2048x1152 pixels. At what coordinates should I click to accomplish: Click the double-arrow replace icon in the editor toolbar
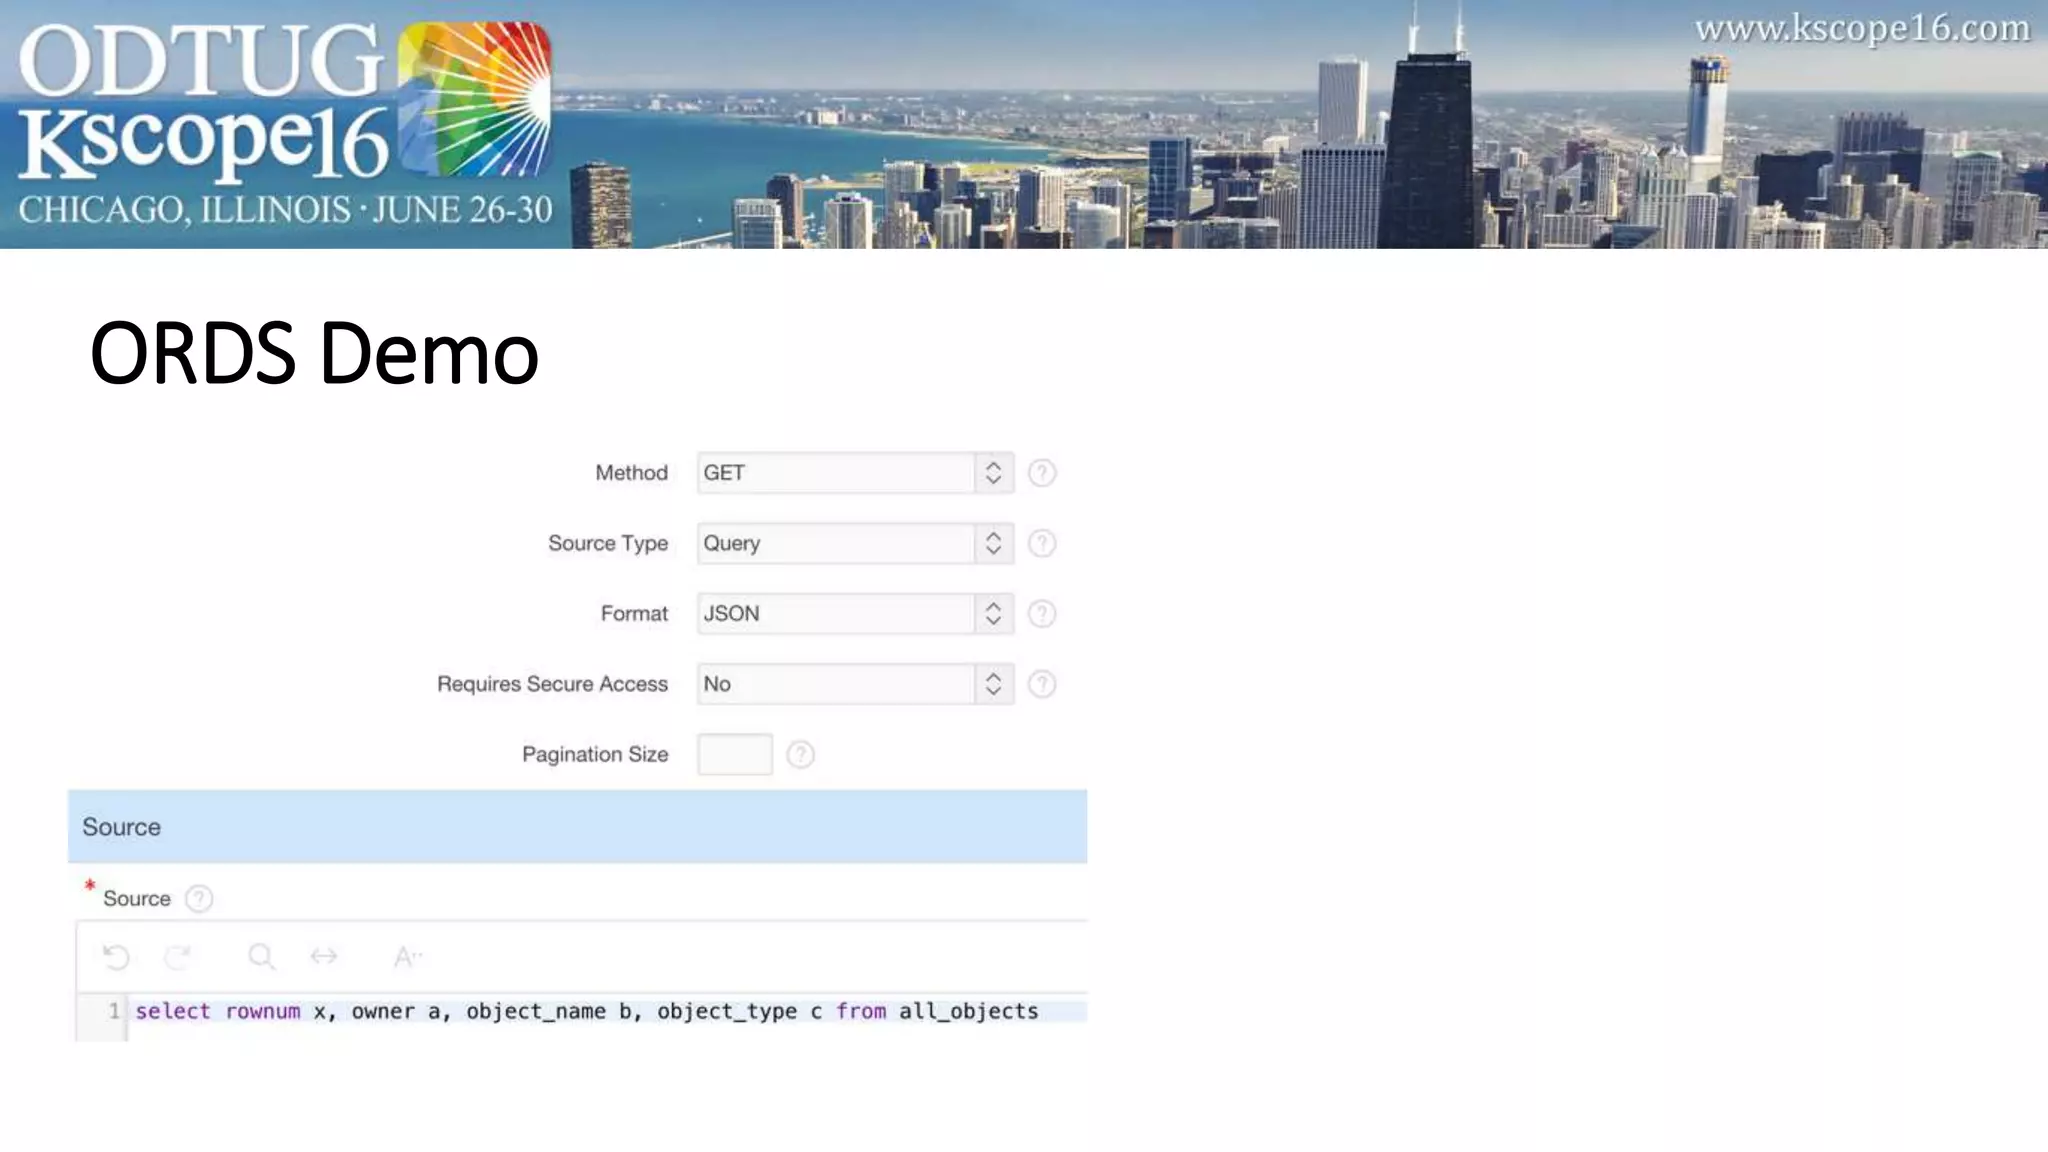point(324,957)
